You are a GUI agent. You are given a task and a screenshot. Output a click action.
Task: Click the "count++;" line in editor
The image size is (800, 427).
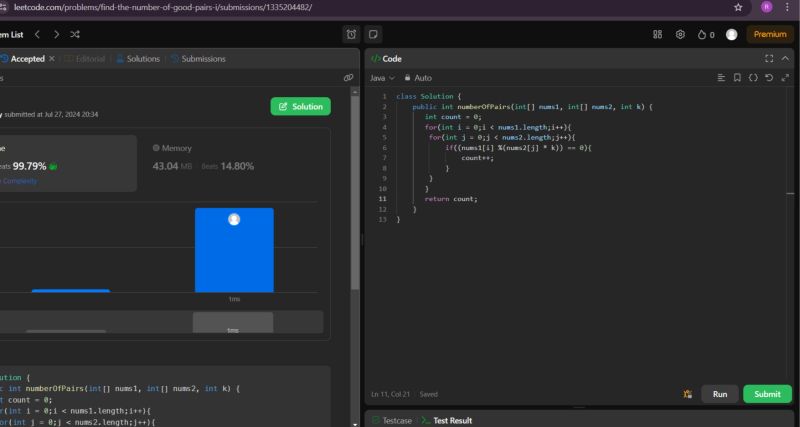478,158
